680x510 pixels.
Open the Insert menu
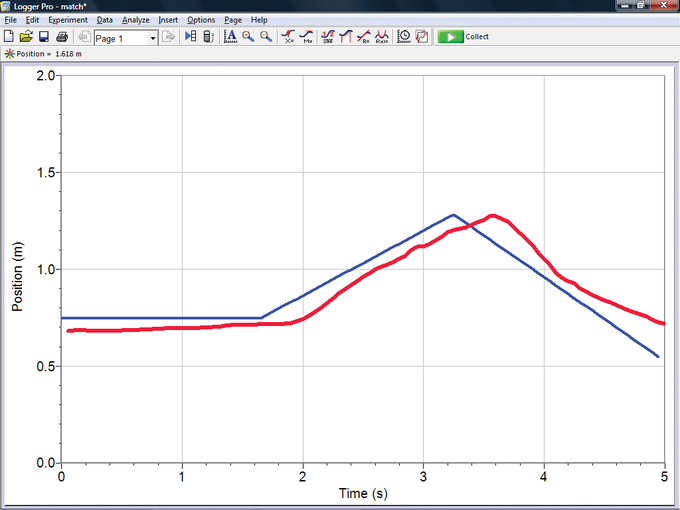[168, 20]
